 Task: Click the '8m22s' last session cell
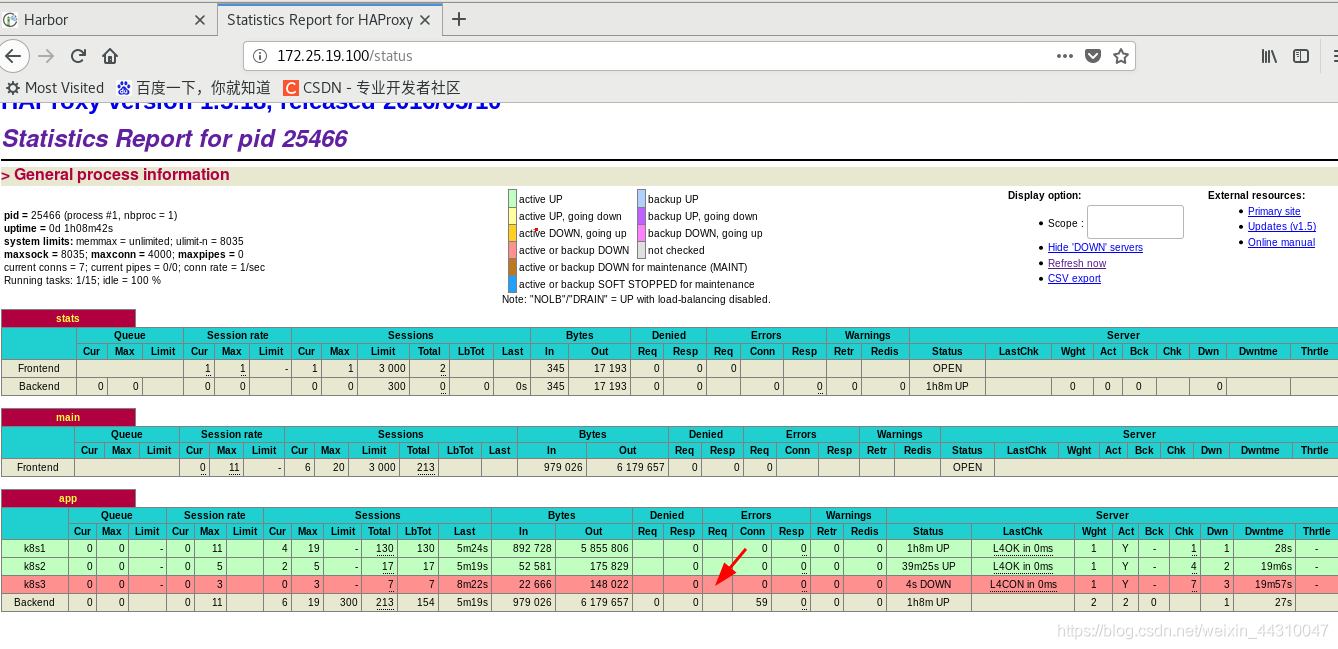(464, 584)
